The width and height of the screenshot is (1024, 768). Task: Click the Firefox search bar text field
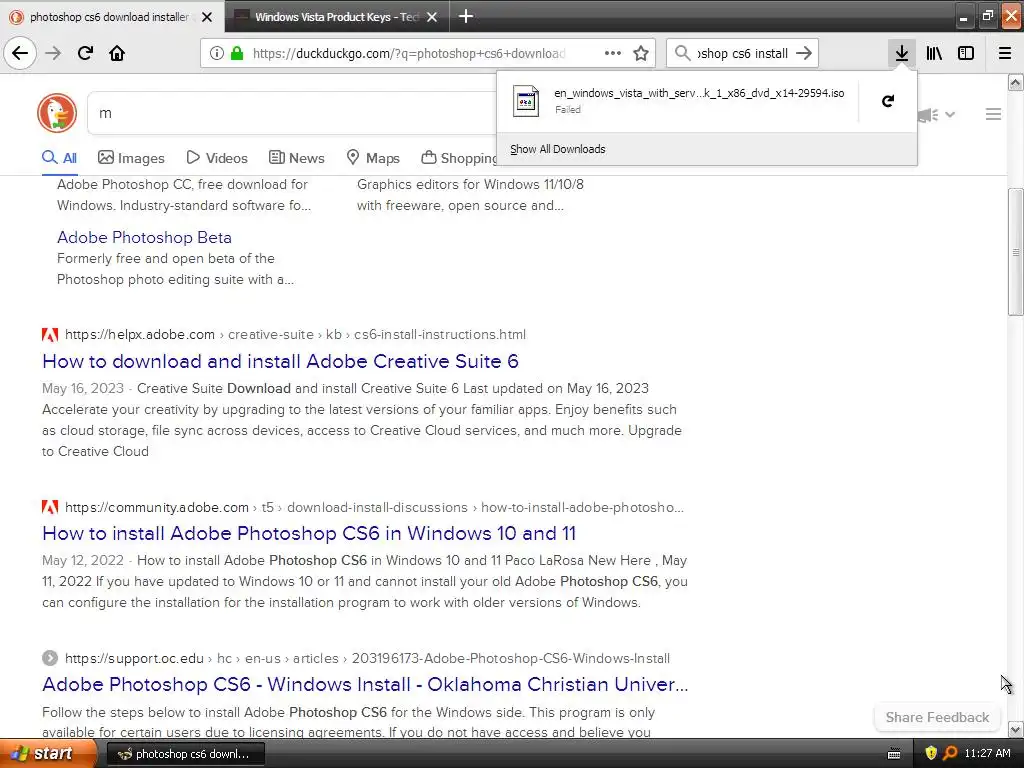pyautogui.click(x=743, y=54)
